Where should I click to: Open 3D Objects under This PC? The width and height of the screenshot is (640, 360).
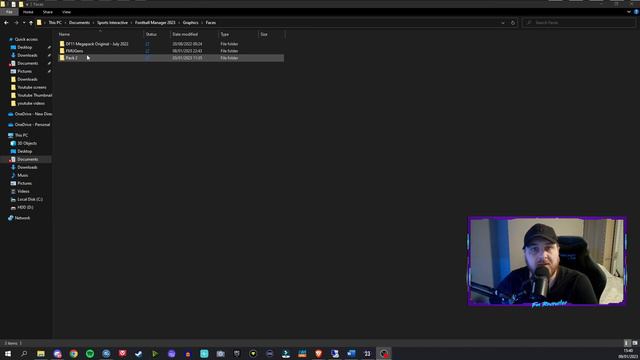pos(27,143)
